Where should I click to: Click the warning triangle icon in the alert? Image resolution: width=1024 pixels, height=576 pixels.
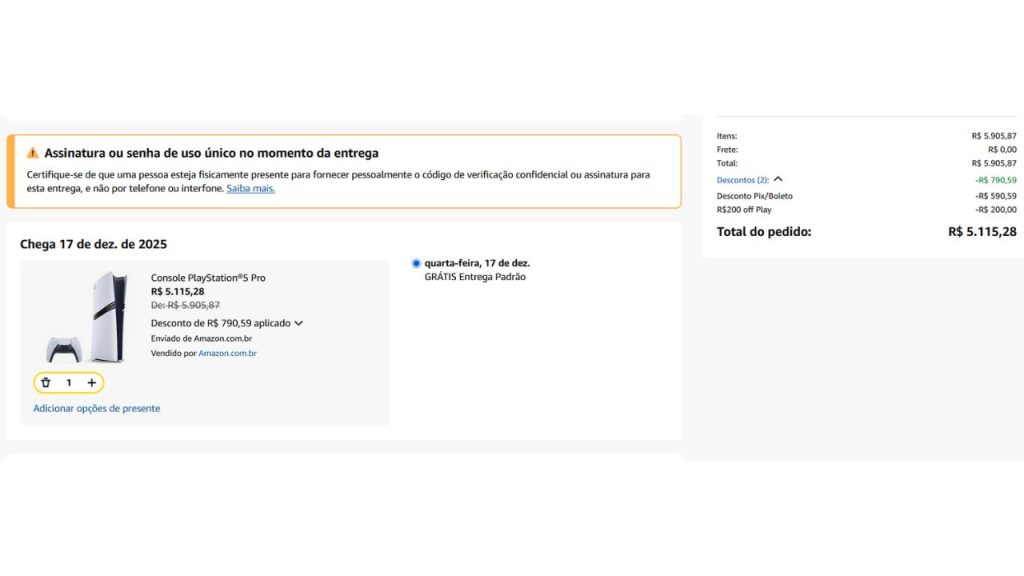pyautogui.click(x=33, y=153)
